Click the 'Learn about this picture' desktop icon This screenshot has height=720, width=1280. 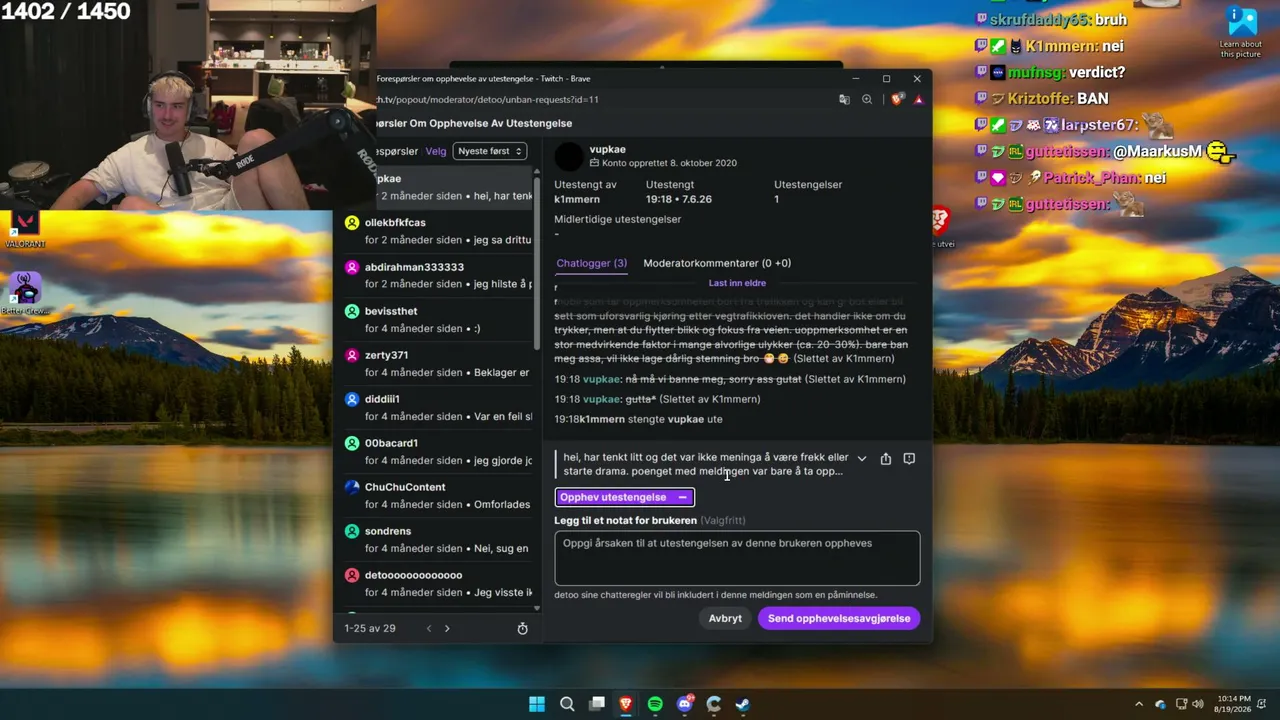(1241, 32)
